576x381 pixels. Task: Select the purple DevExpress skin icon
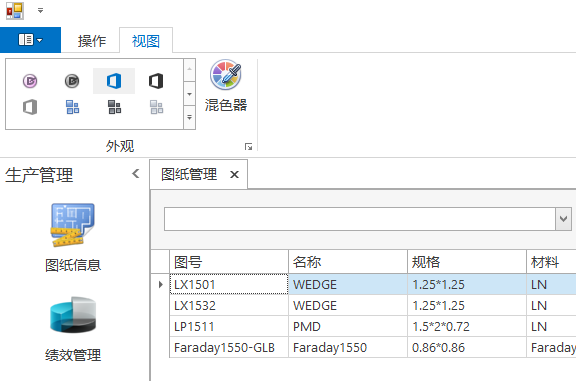tap(30, 81)
